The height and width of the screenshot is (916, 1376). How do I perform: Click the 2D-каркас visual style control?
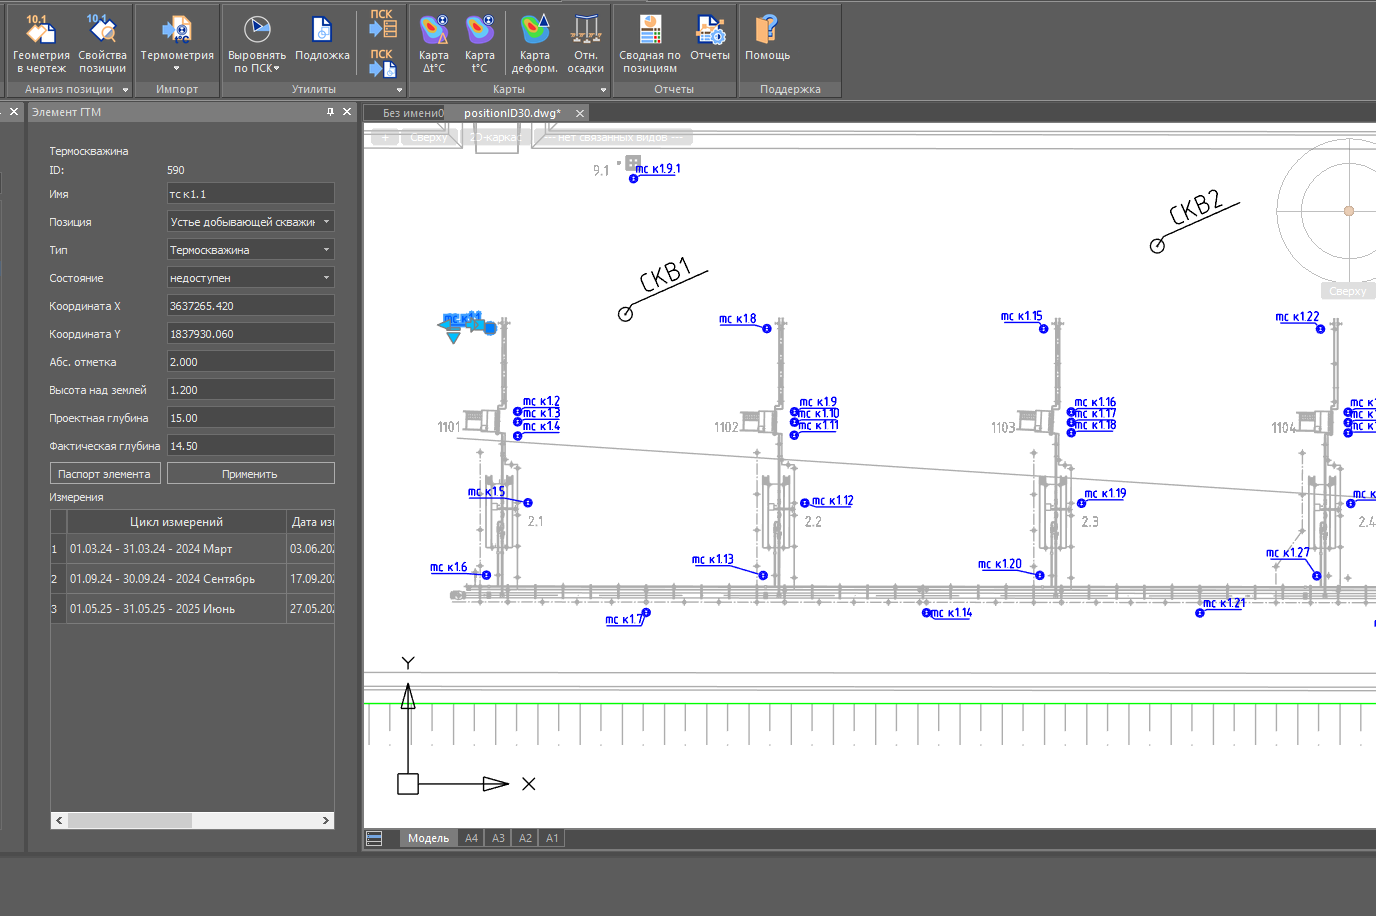pyautogui.click(x=493, y=137)
